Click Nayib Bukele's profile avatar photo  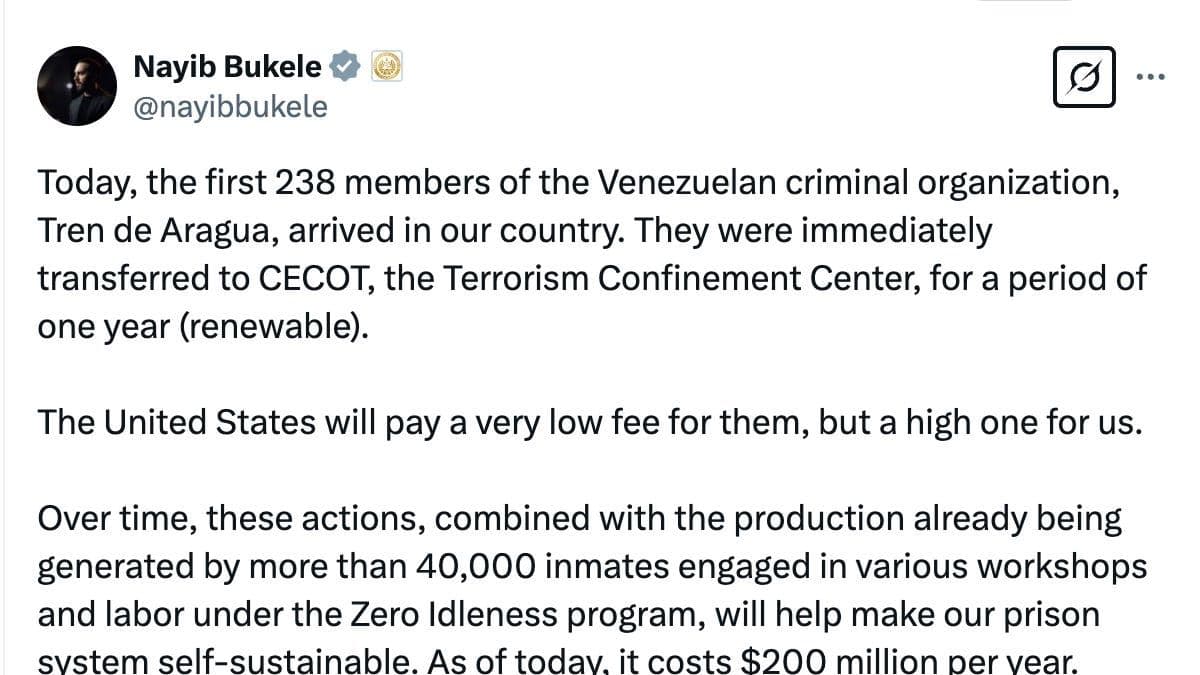coord(77,86)
